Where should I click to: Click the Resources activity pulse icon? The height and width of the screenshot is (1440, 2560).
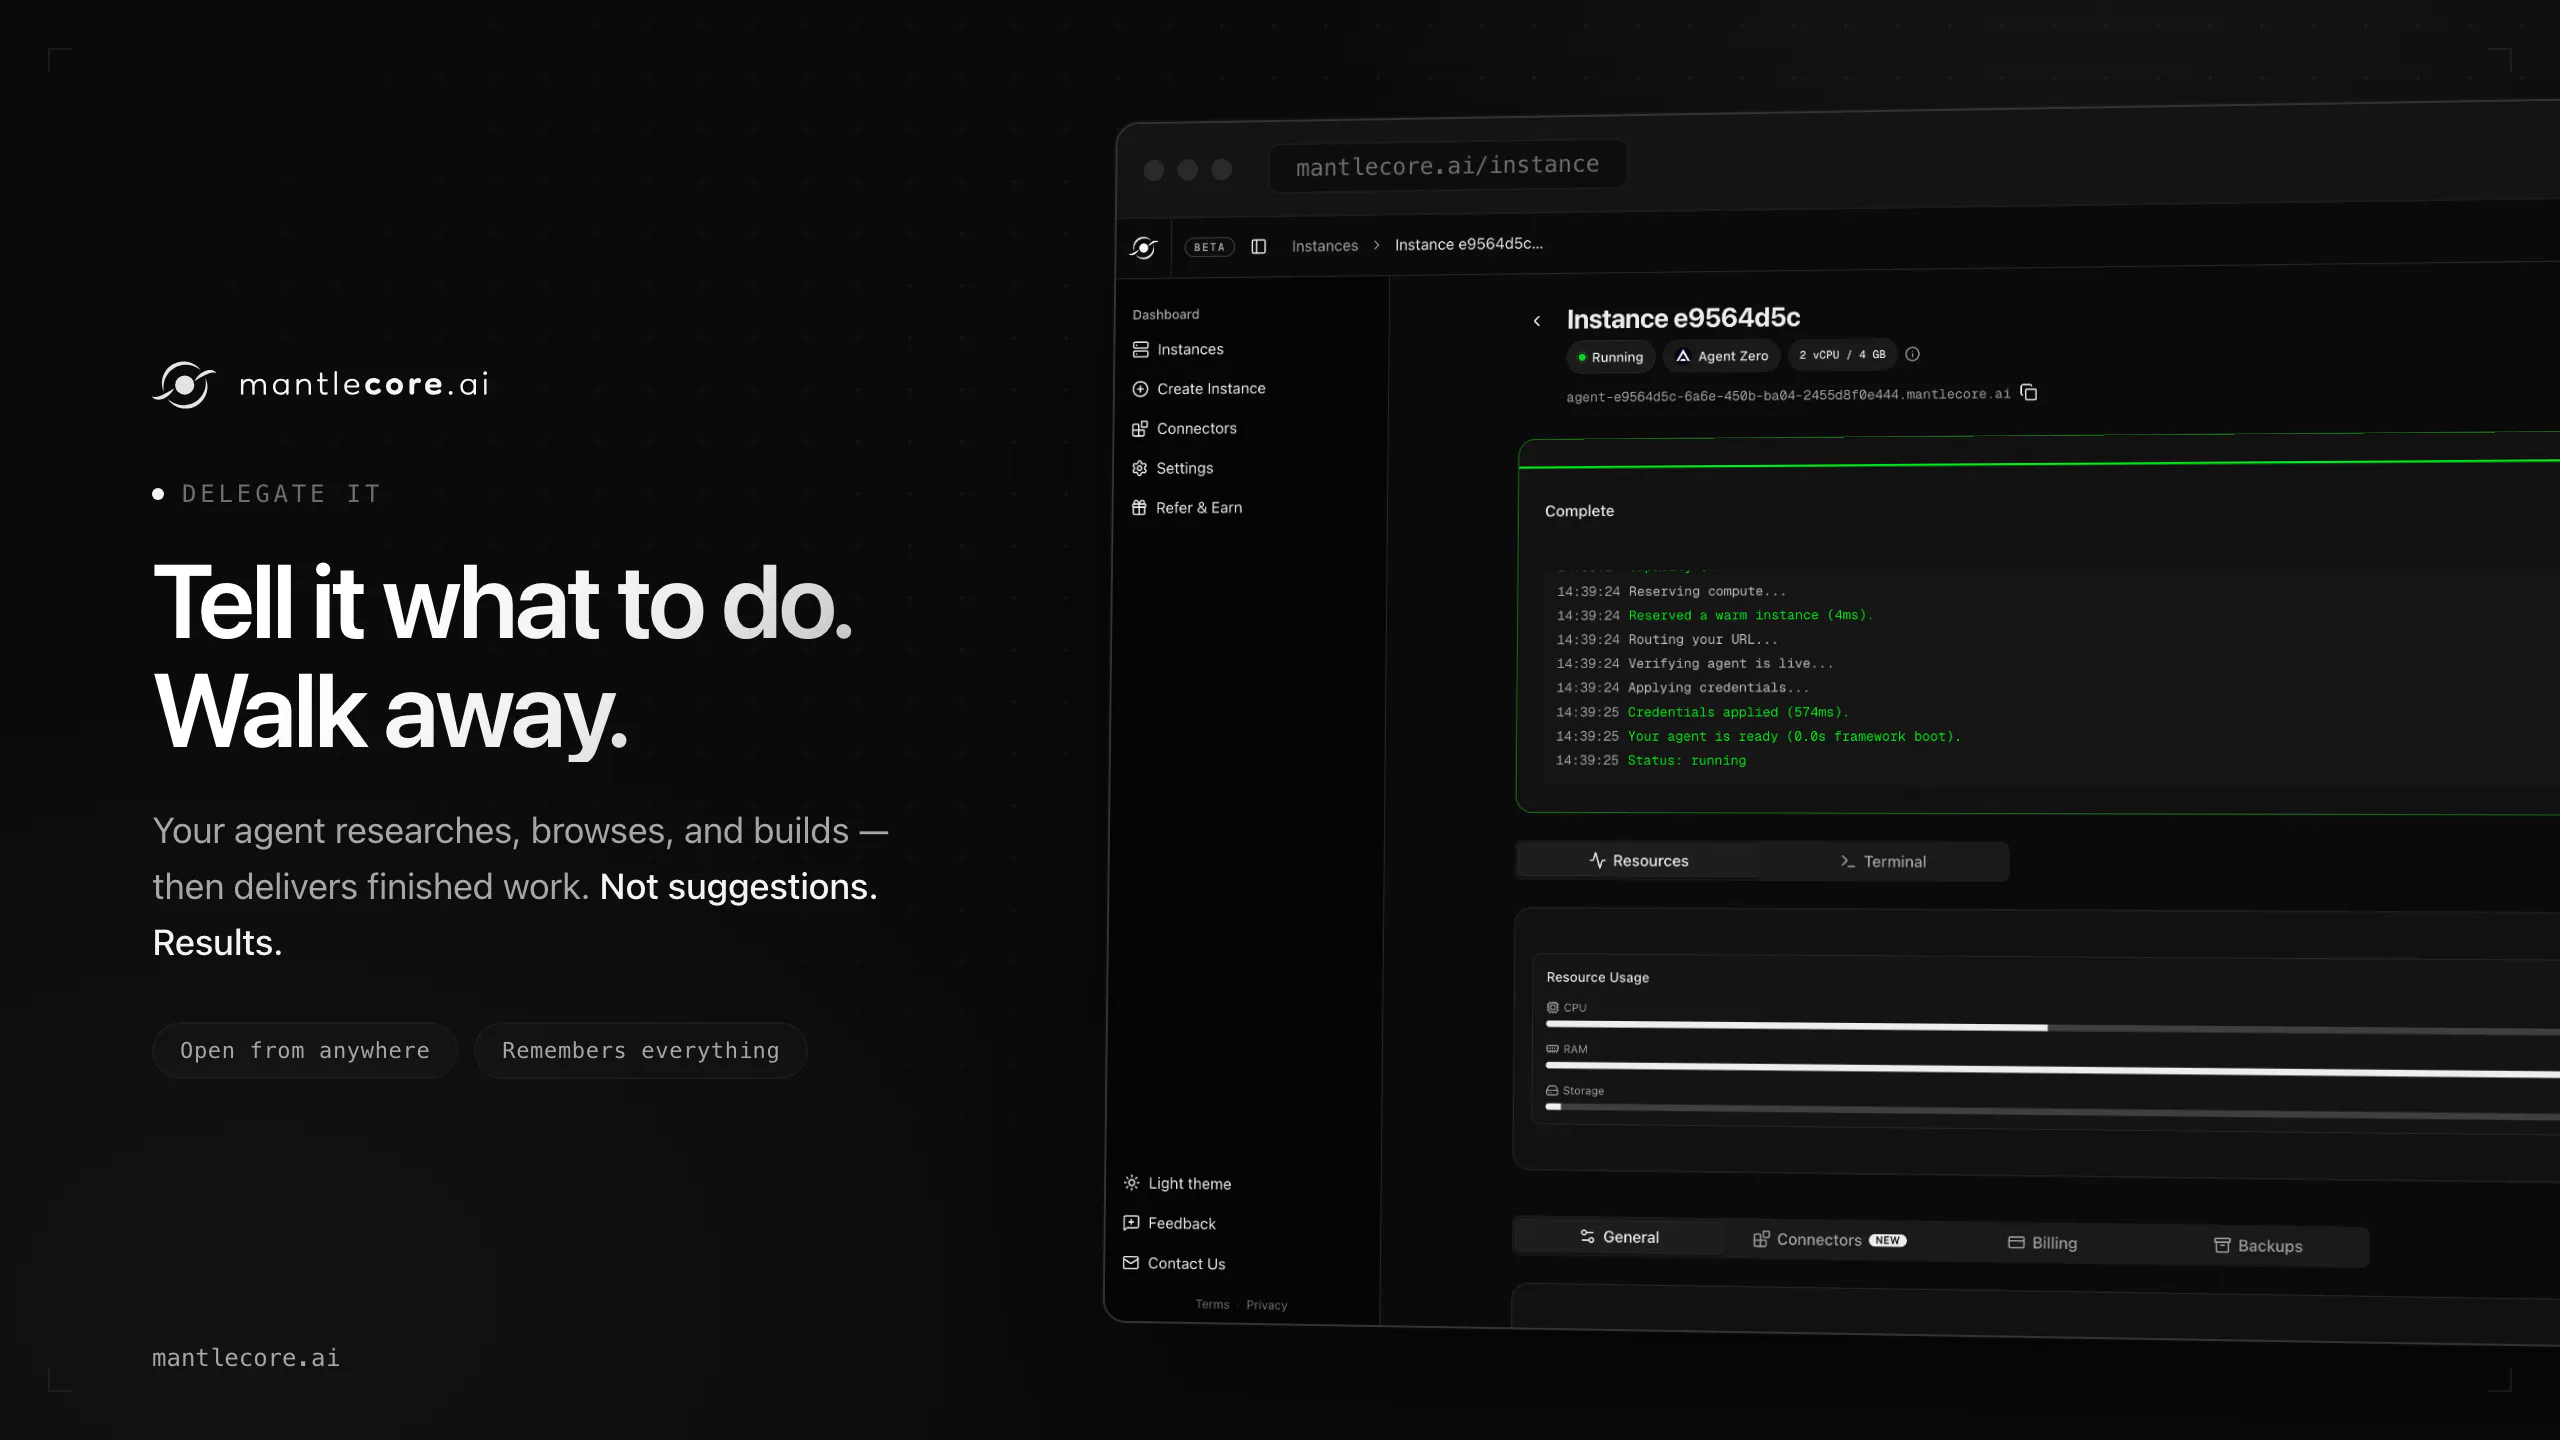click(1597, 860)
